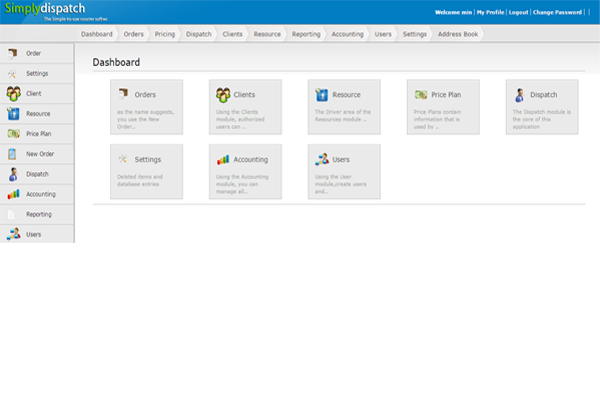Click the Resource card icon on the dashboard

321,95
